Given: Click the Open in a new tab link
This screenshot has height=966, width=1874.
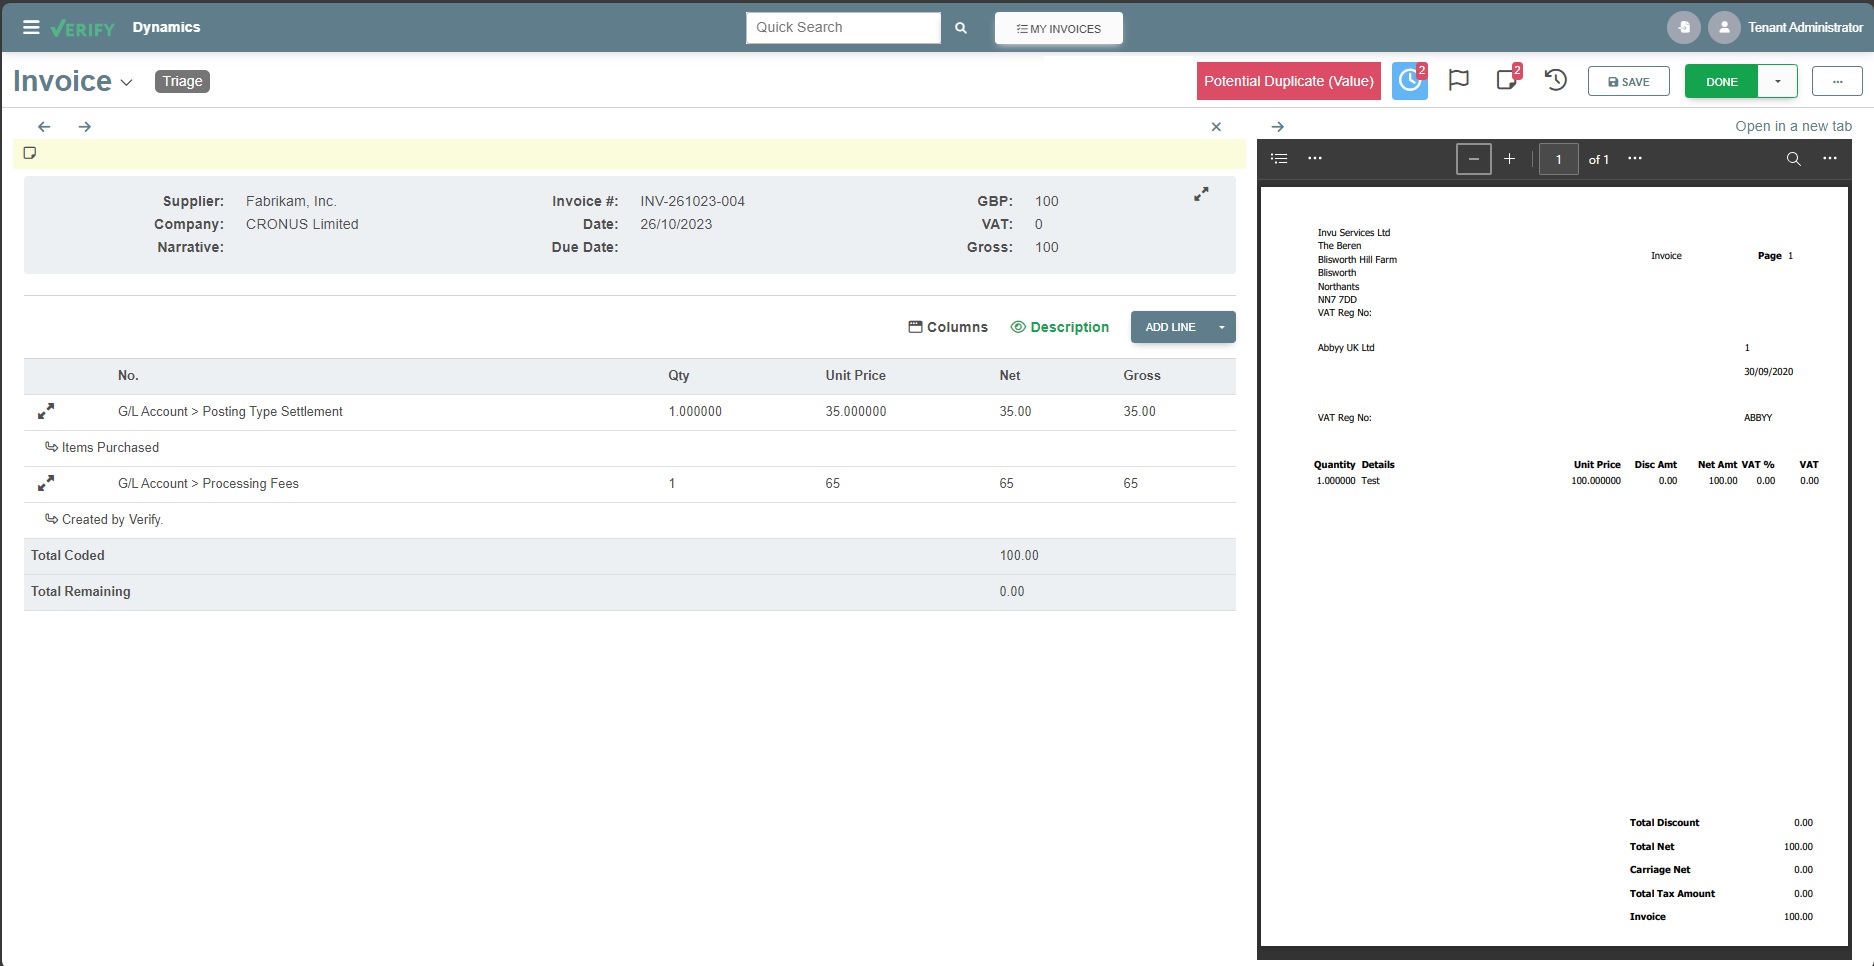Looking at the screenshot, I should click(x=1794, y=125).
